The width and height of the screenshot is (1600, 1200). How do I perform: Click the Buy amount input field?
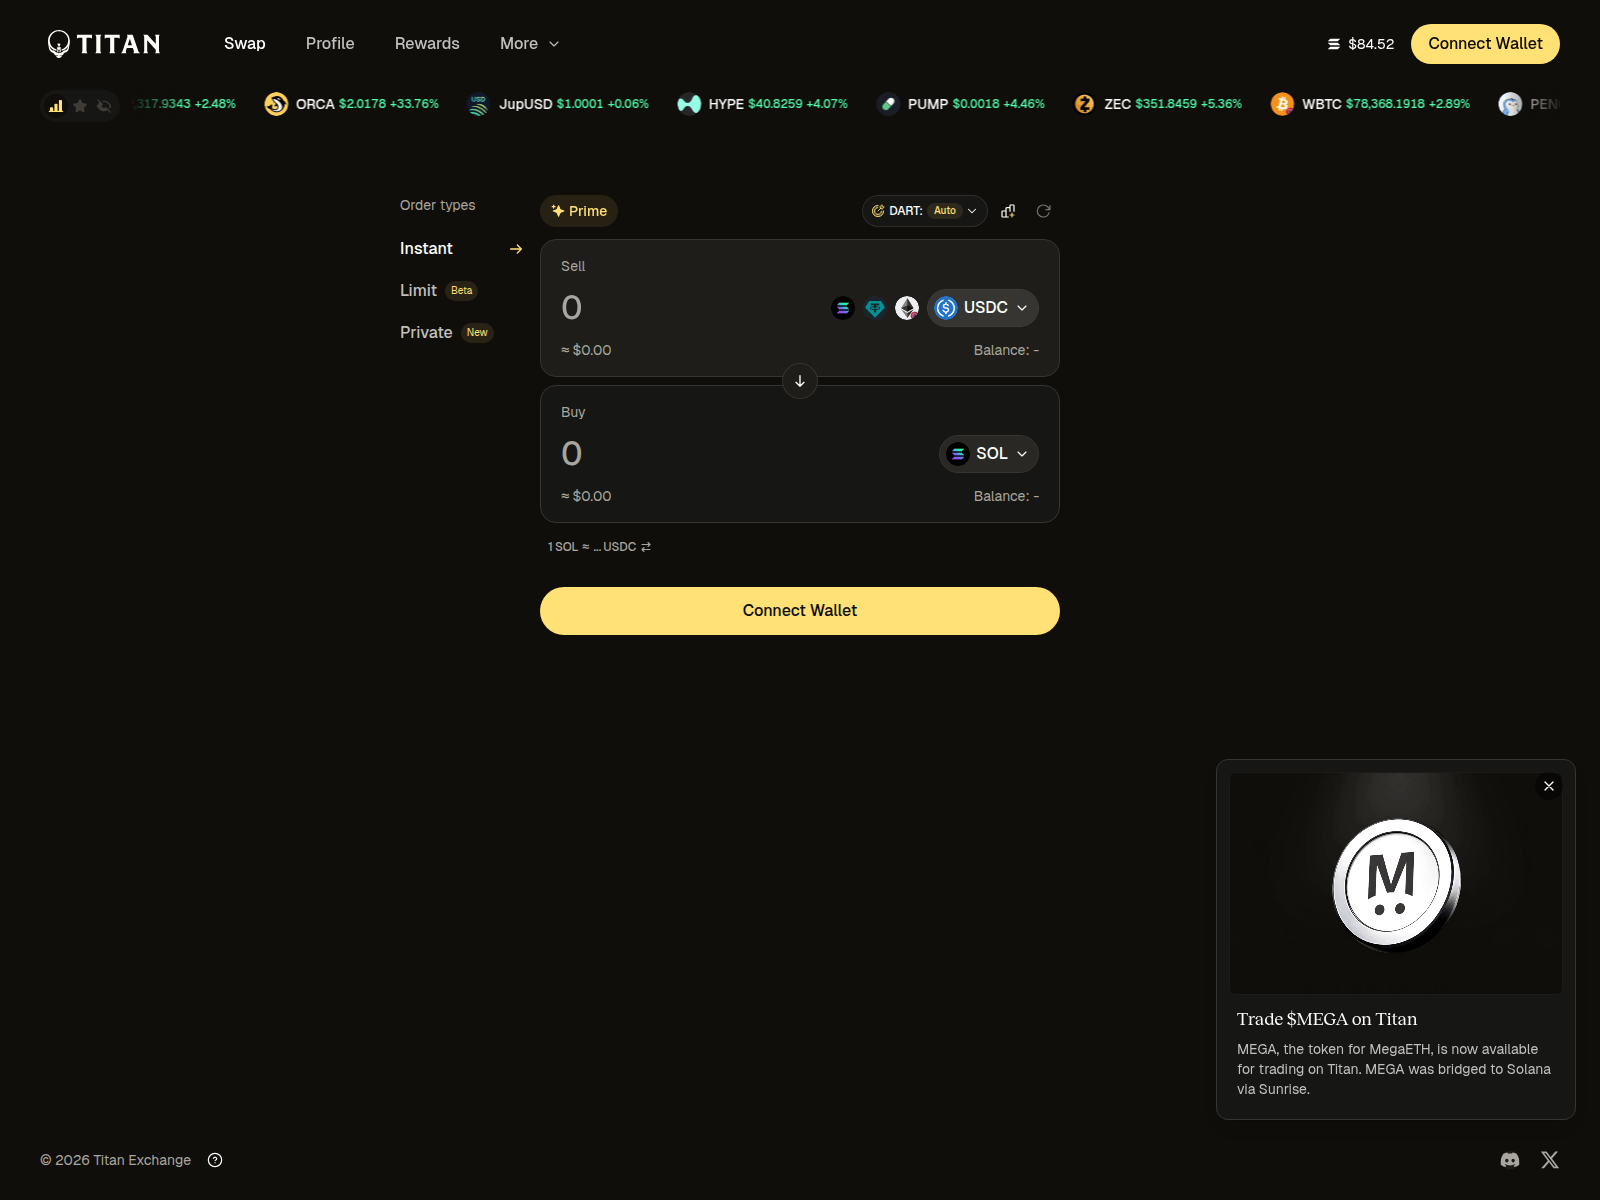pyautogui.click(x=745, y=453)
